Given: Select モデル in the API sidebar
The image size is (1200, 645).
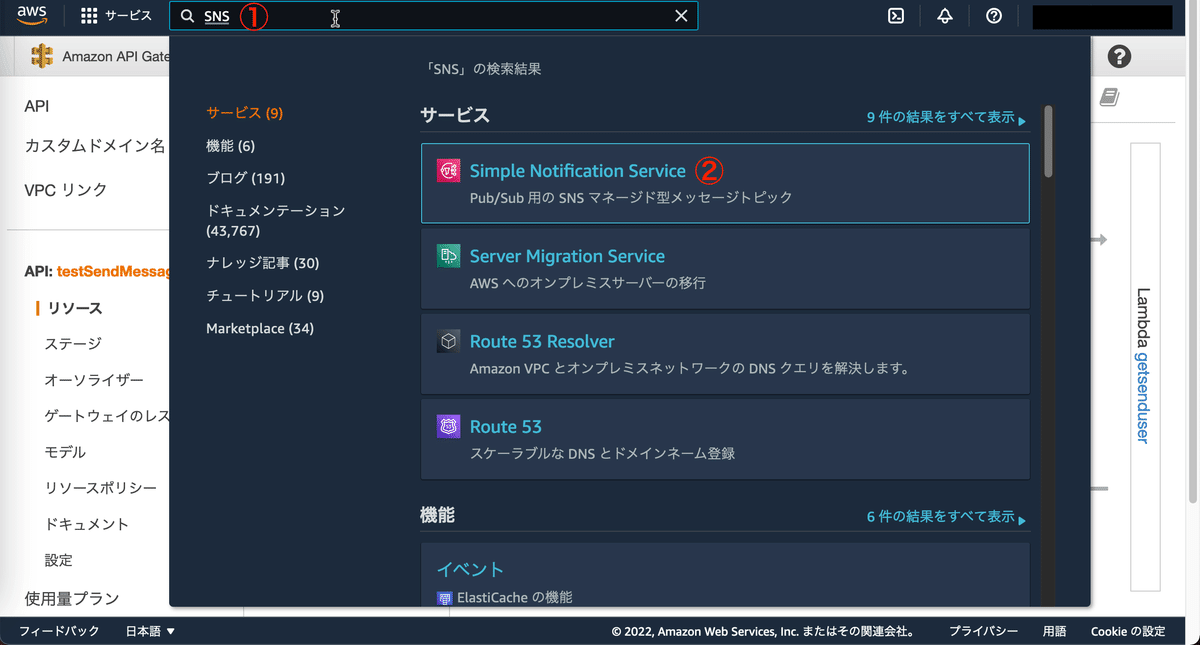Looking at the screenshot, I should 65,452.
